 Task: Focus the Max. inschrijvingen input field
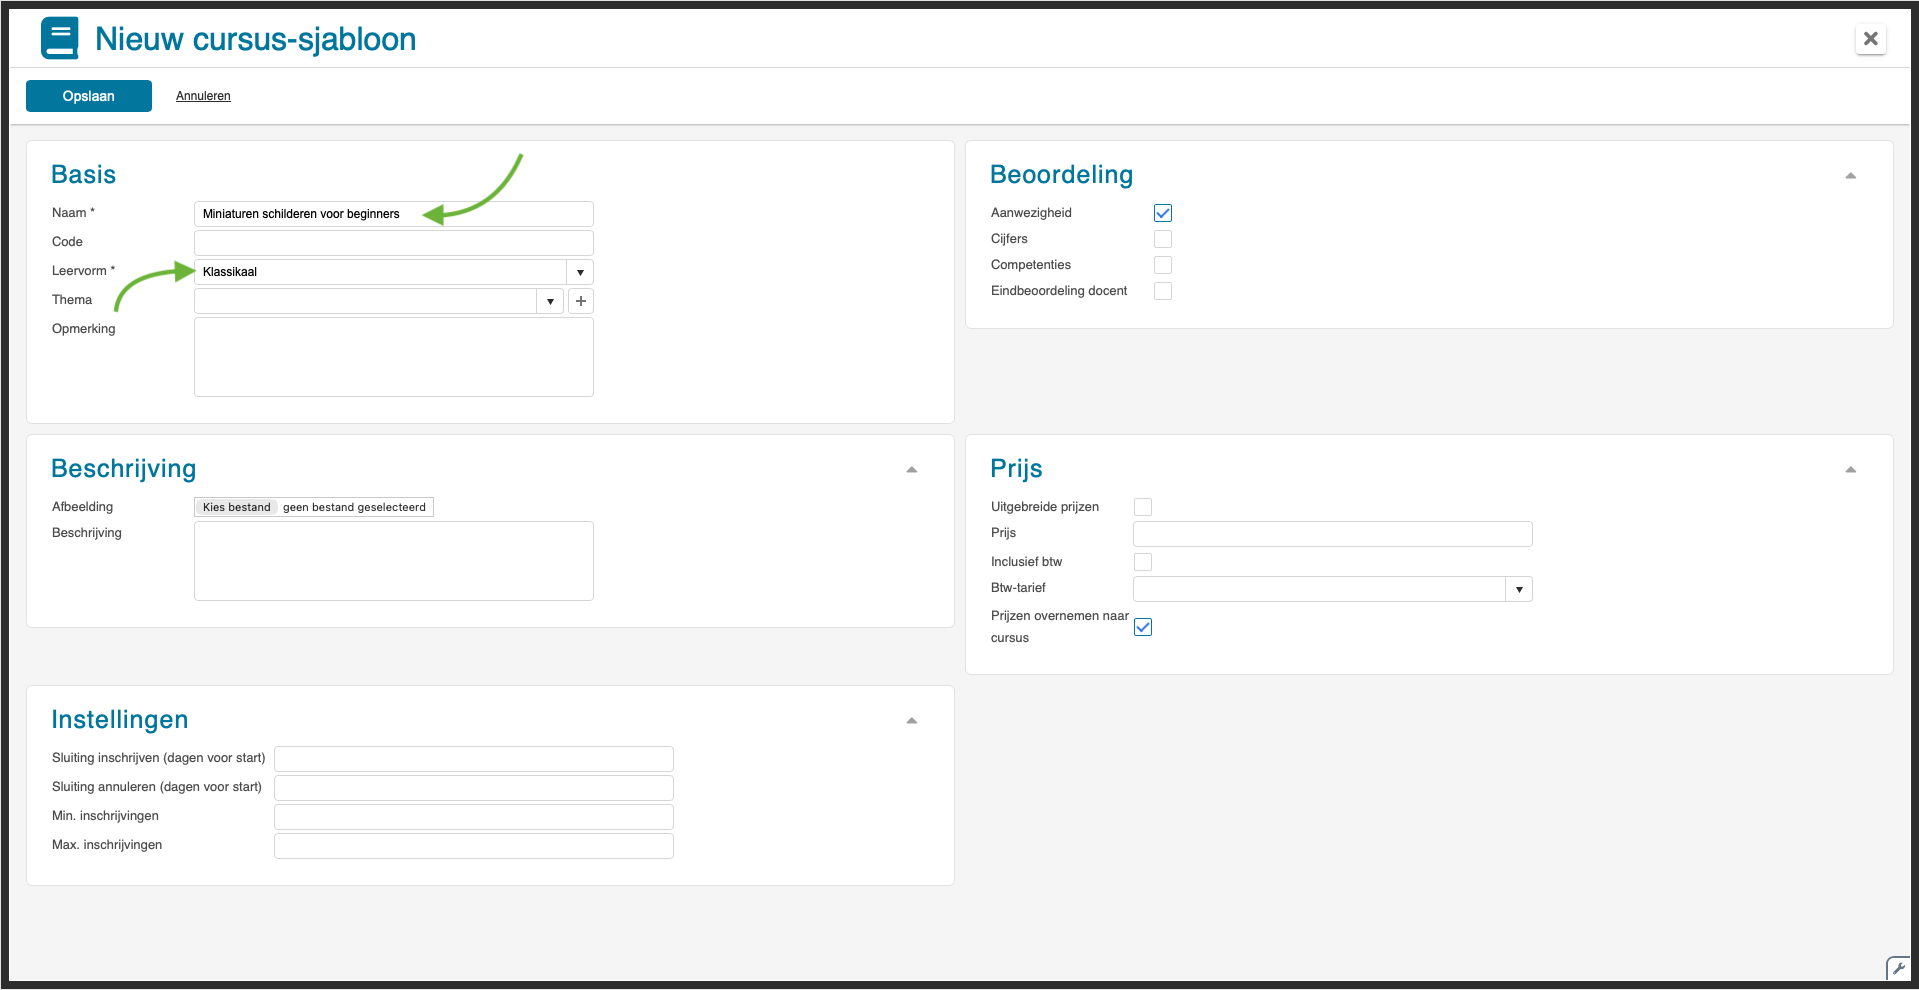click(473, 846)
